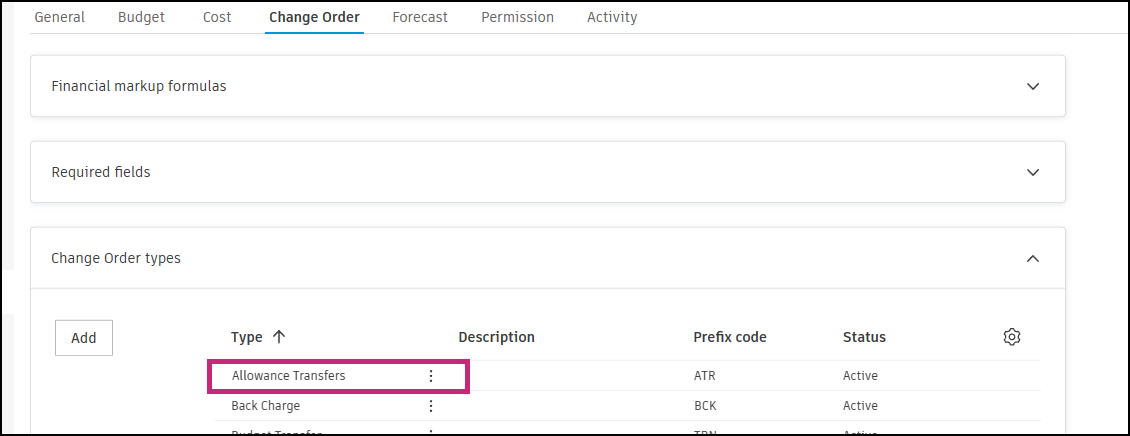This screenshot has width=1130, height=436.
Task: Click the Status column header
Action: coord(864,337)
